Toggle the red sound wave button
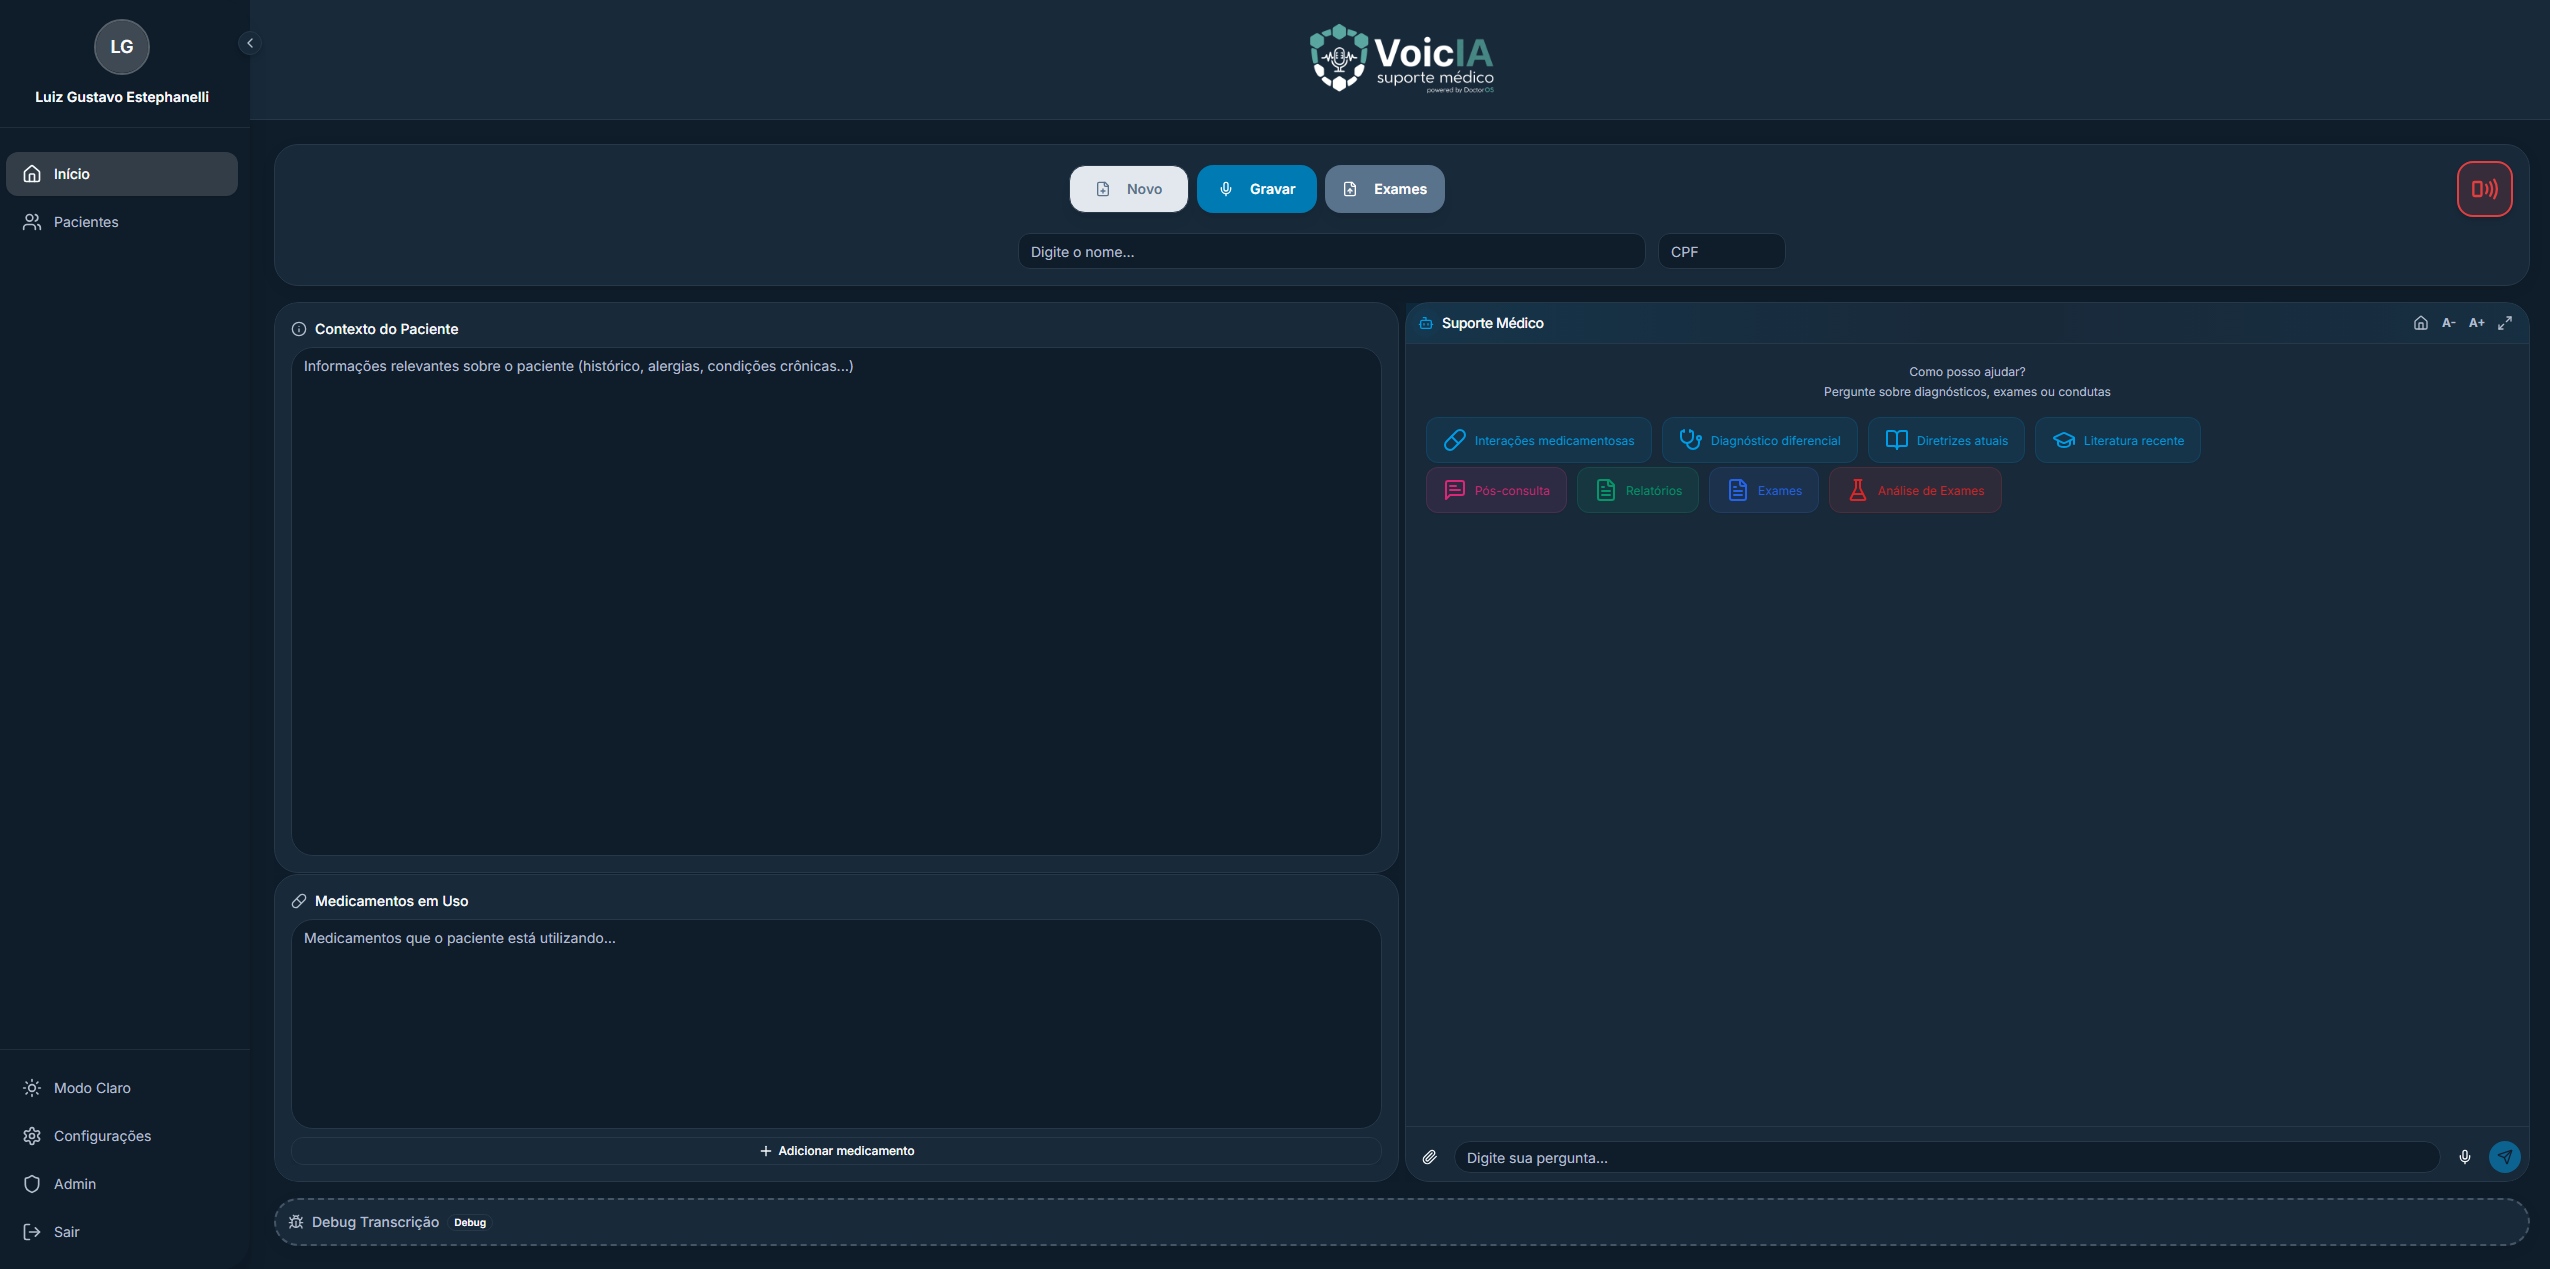Screen dimensions: 2550x1269 point(2485,189)
